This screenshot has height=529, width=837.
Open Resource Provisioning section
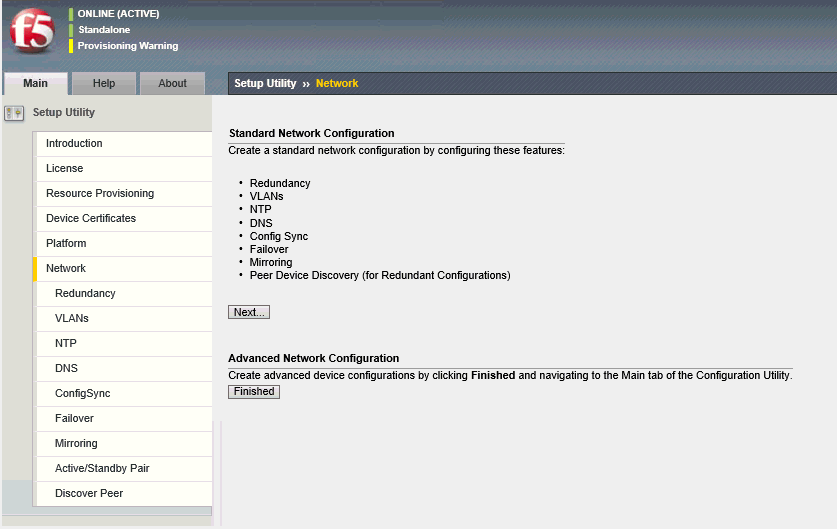click(100, 194)
